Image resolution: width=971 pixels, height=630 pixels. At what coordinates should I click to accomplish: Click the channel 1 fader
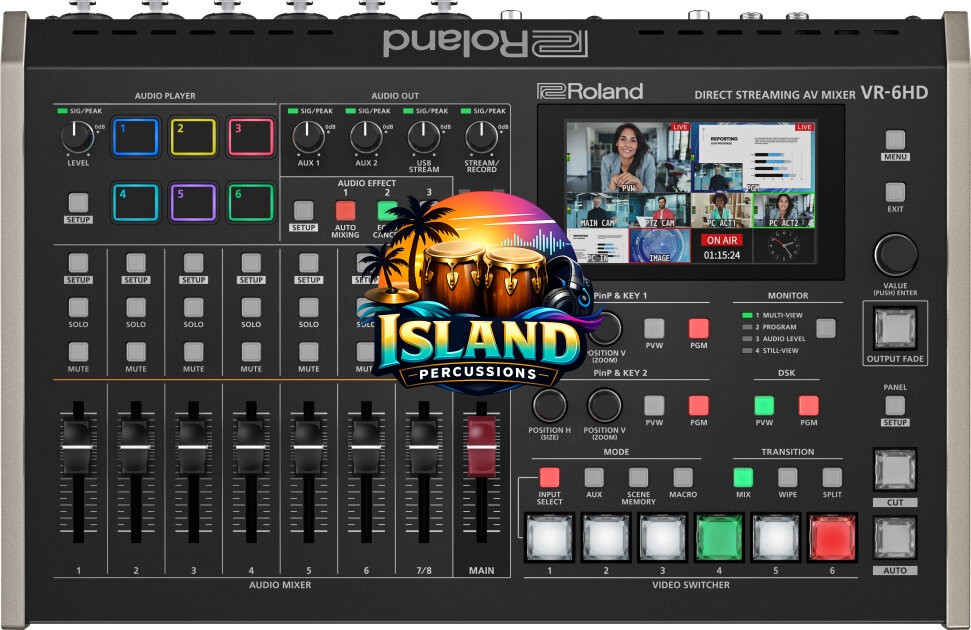77,447
